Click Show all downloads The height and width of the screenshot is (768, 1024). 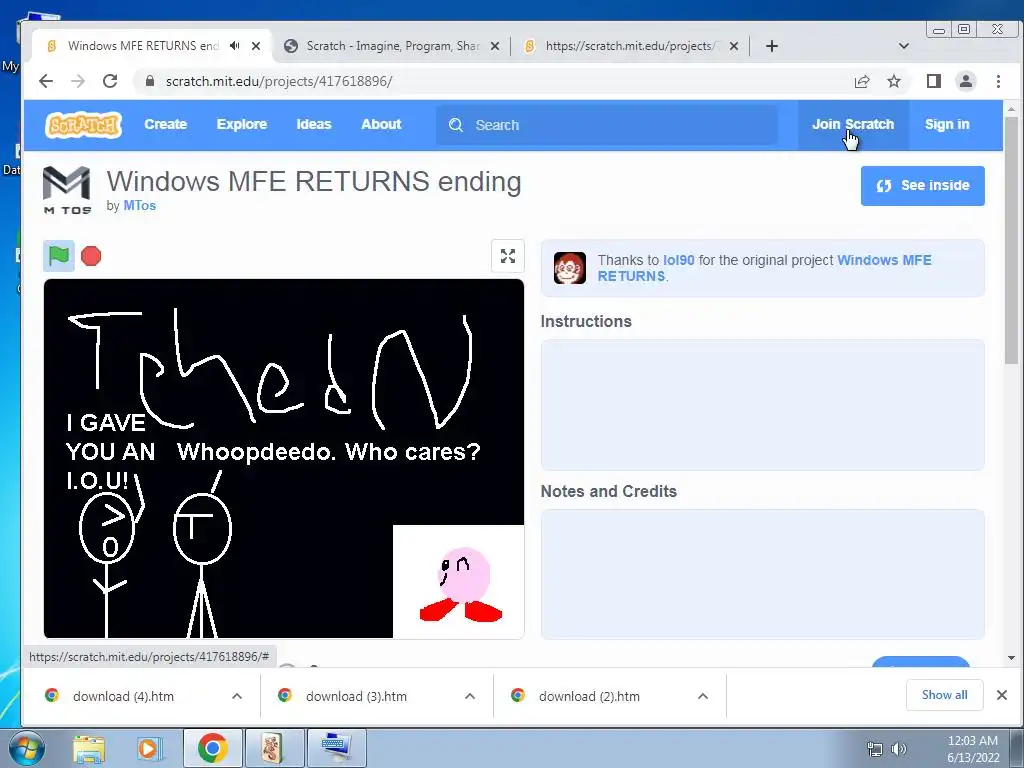(x=944, y=695)
